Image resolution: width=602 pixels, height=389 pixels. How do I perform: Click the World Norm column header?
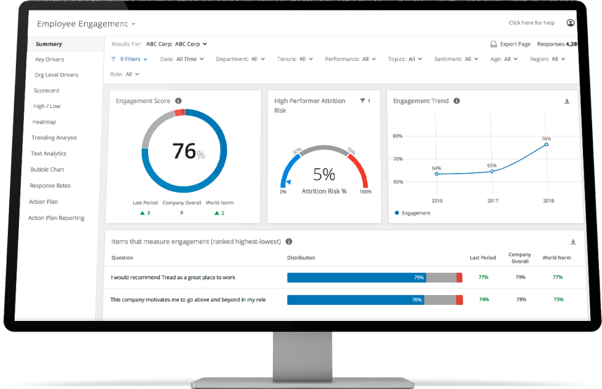tap(557, 258)
